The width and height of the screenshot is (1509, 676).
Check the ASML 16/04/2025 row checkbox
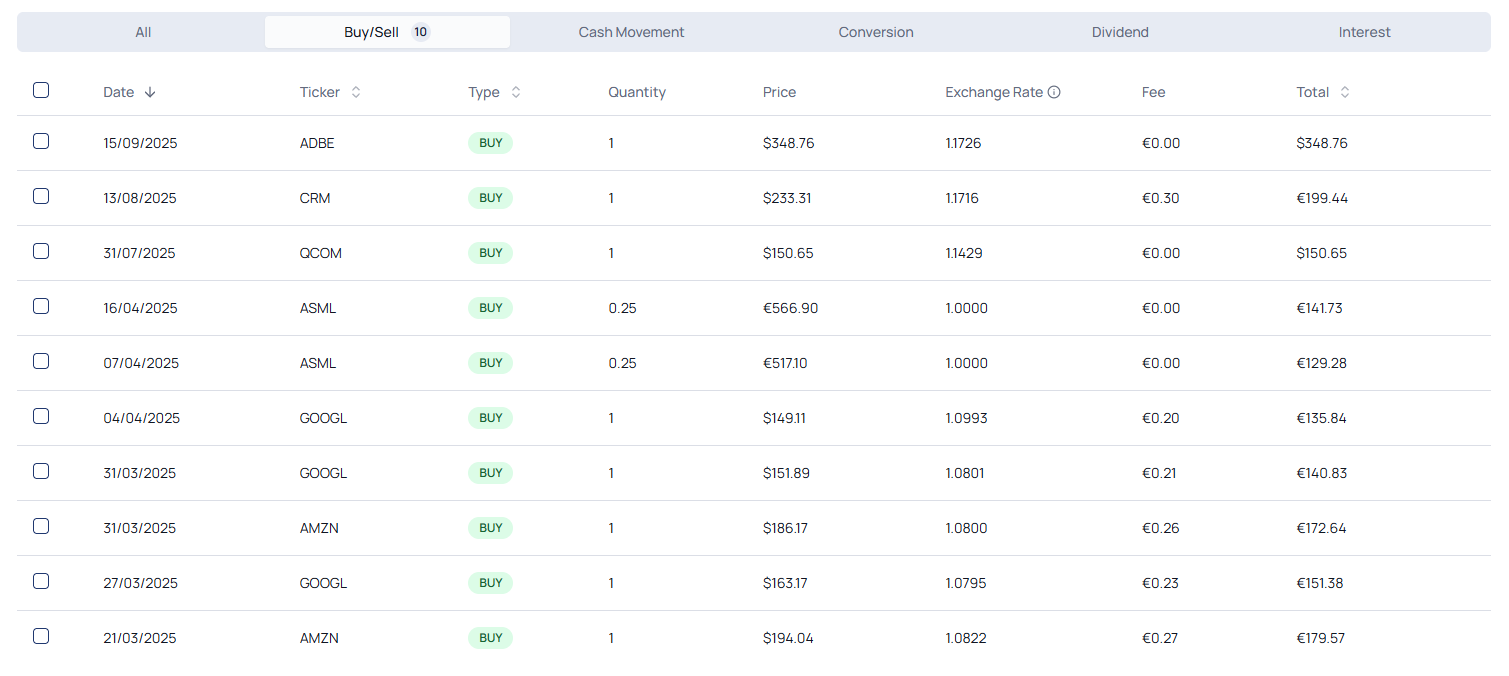tap(41, 306)
